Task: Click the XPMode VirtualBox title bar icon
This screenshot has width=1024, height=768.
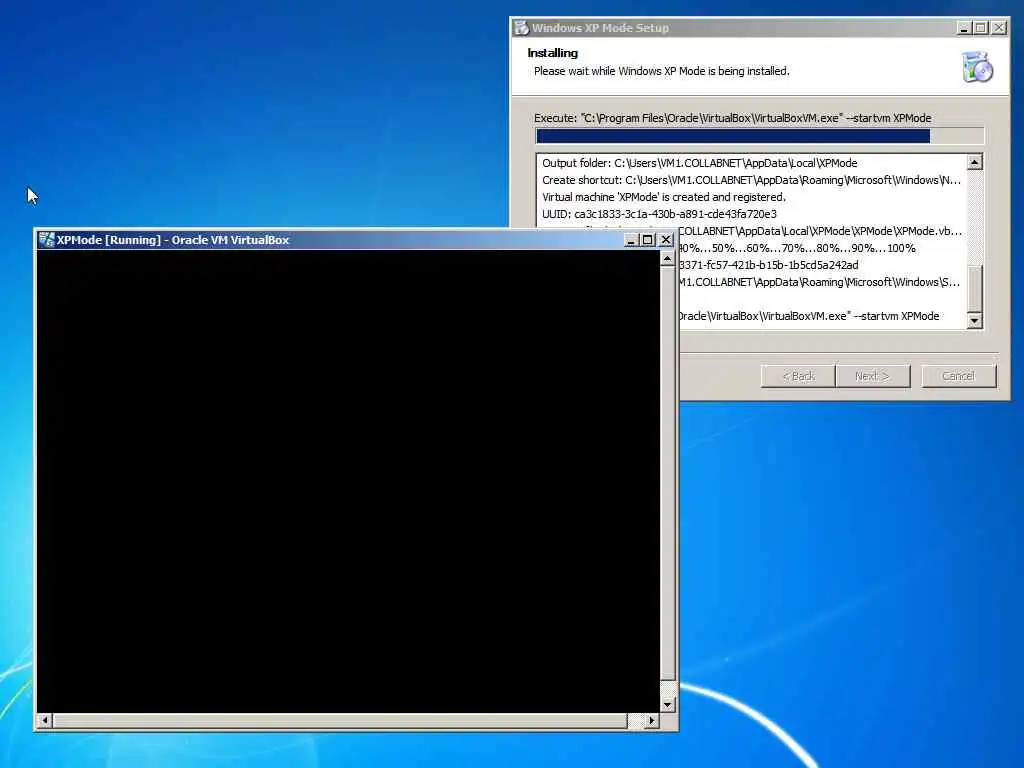Action: click(46, 240)
